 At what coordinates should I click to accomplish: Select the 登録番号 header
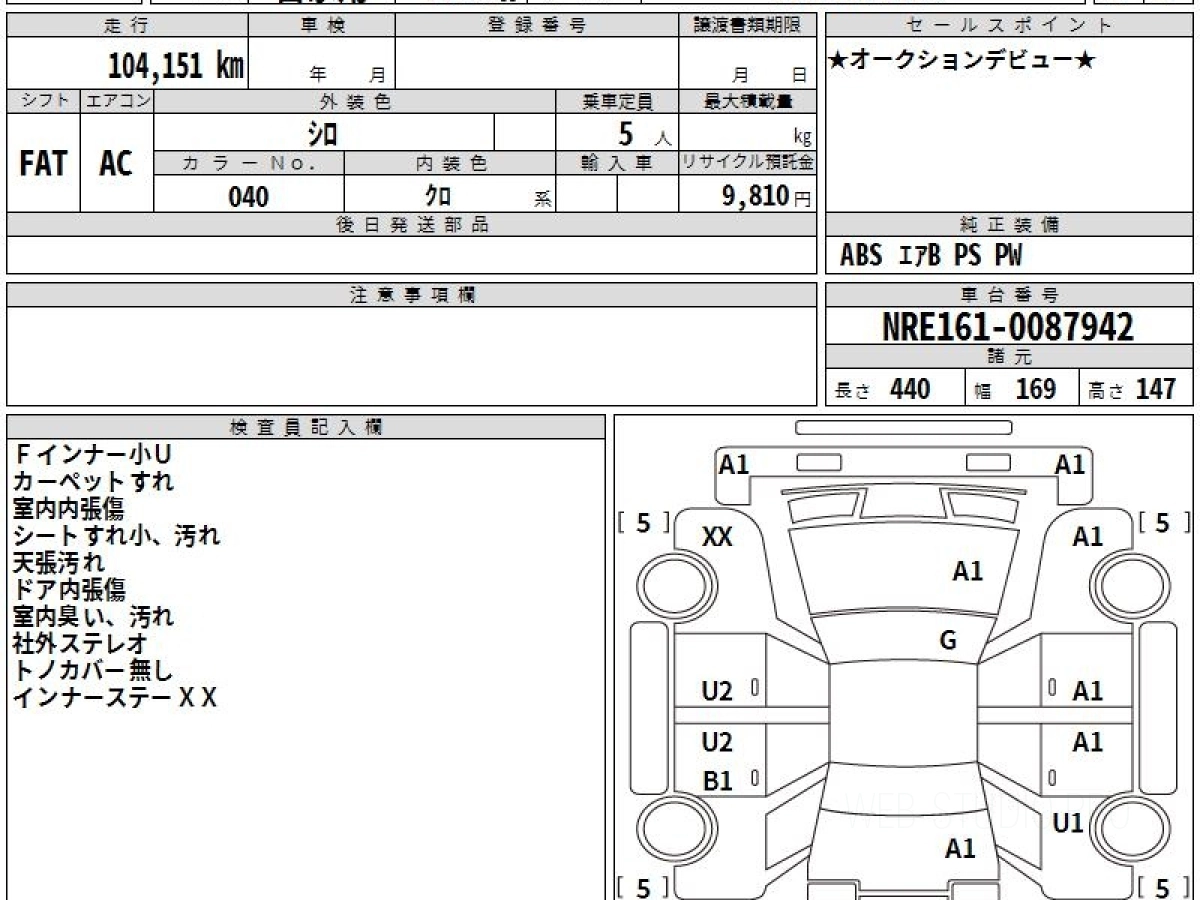tap(537, 26)
